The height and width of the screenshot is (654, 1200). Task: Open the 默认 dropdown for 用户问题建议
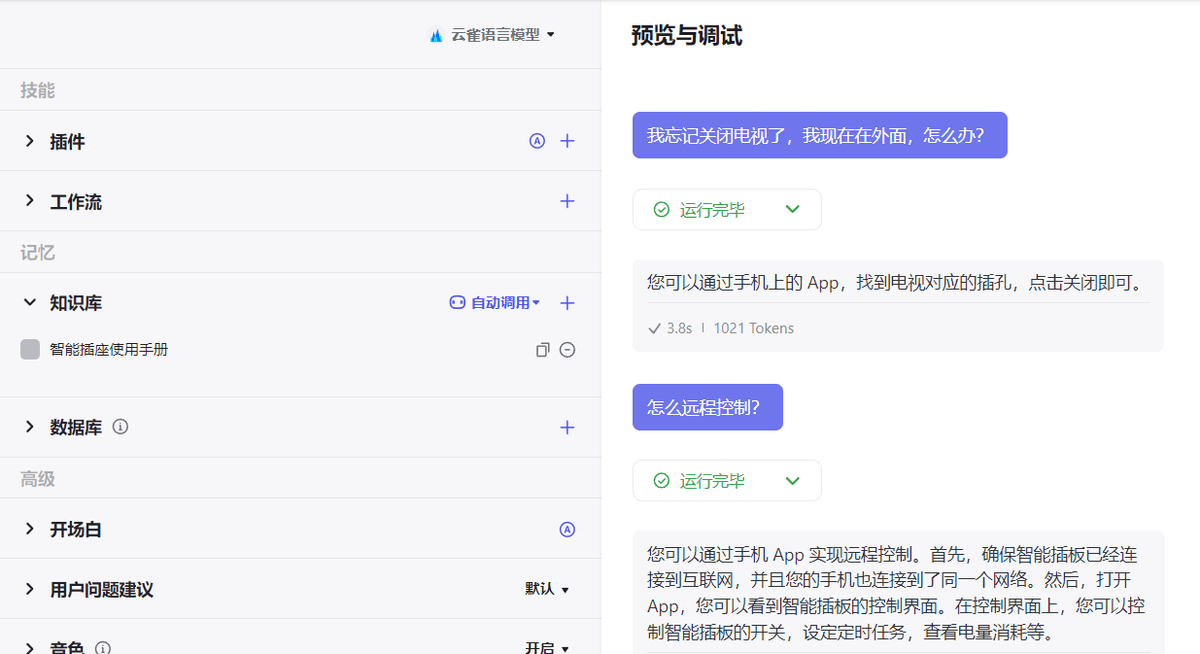547,589
